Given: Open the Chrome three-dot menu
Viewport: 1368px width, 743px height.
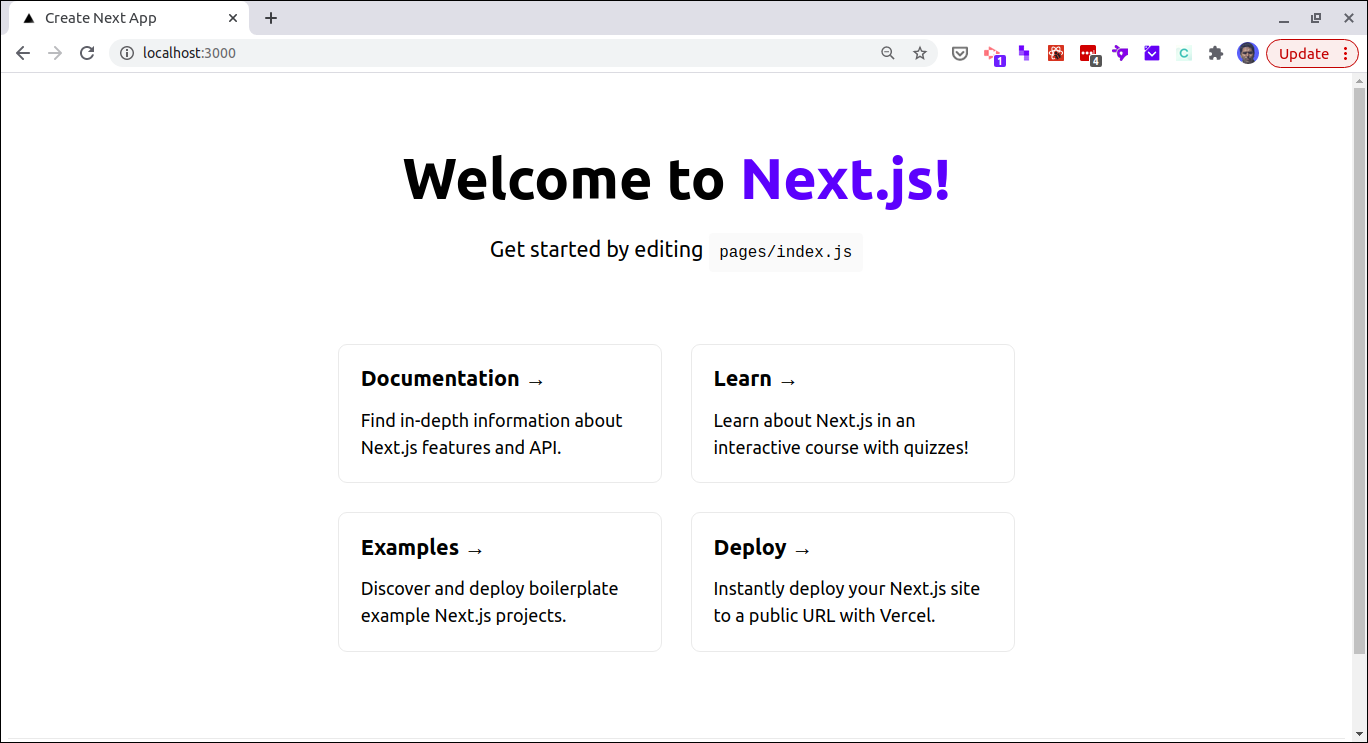Looking at the screenshot, I should pos(1346,53).
